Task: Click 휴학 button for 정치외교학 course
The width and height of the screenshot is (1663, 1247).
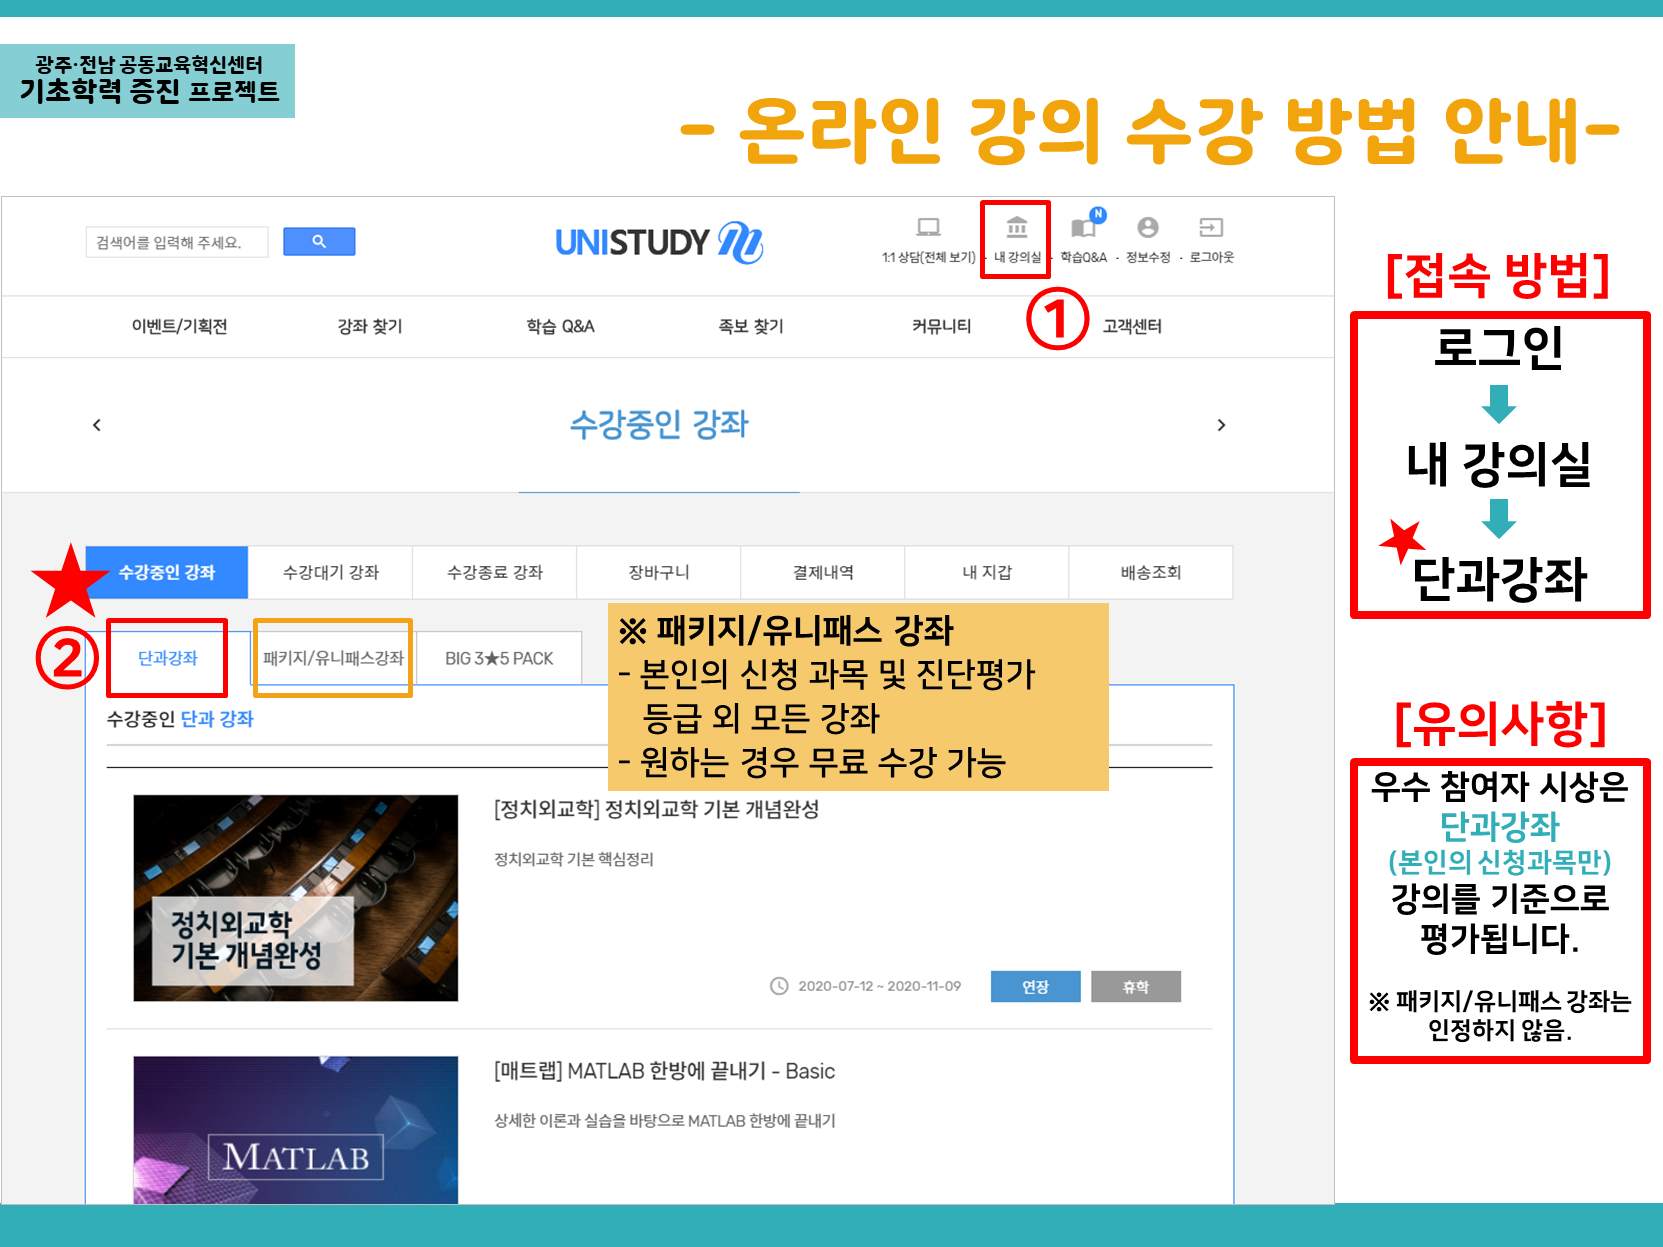Action: tap(1135, 986)
